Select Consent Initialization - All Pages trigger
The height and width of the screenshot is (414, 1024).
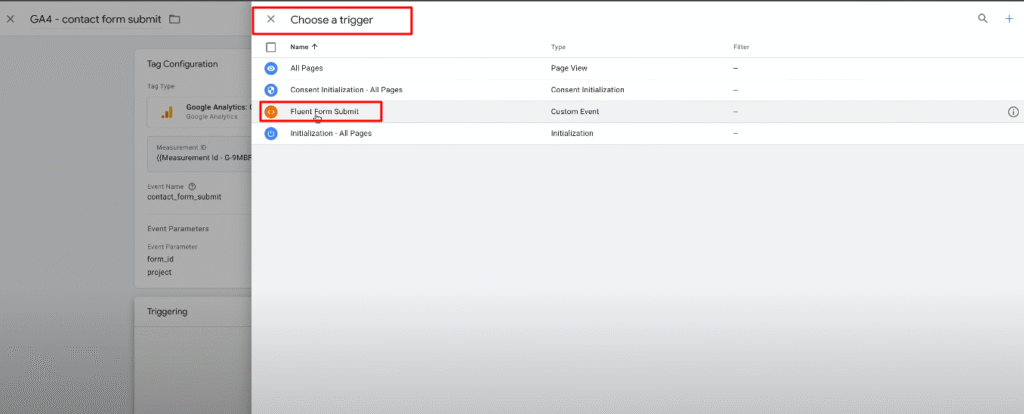346,90
